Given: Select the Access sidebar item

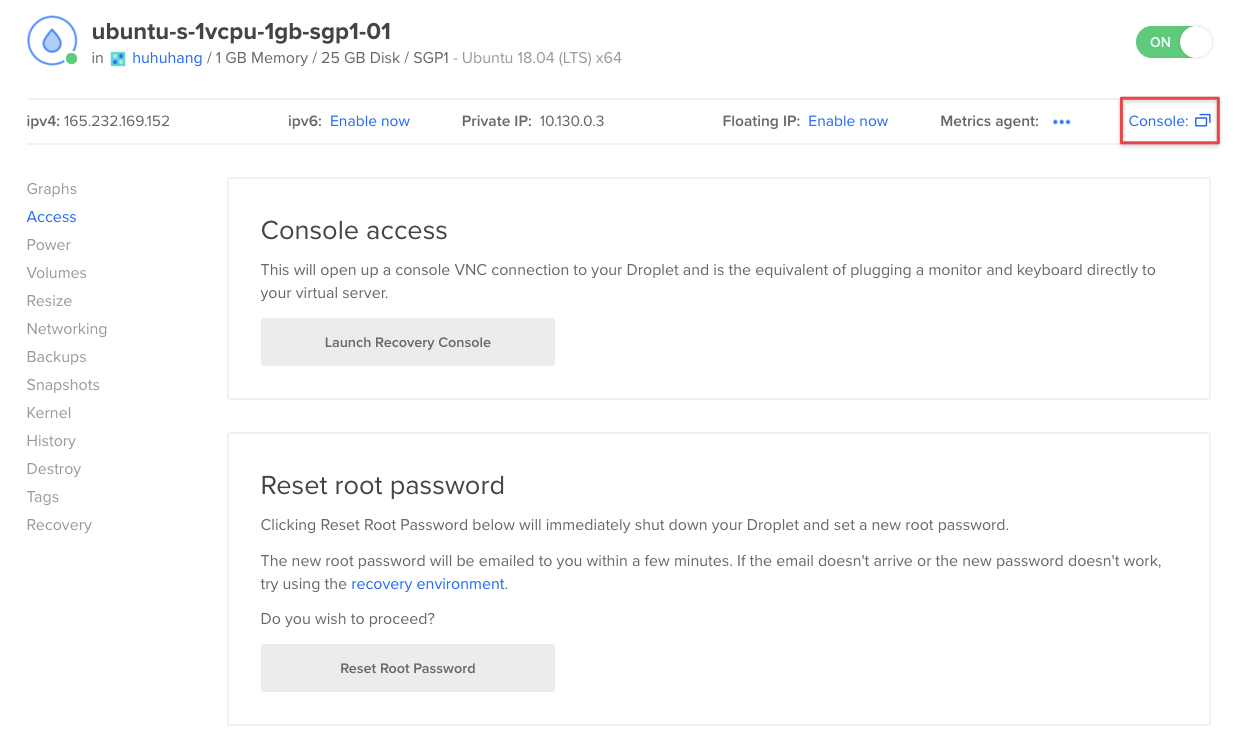Looking at the screenshot, I should pyautogui.click(x=52, y=217).
